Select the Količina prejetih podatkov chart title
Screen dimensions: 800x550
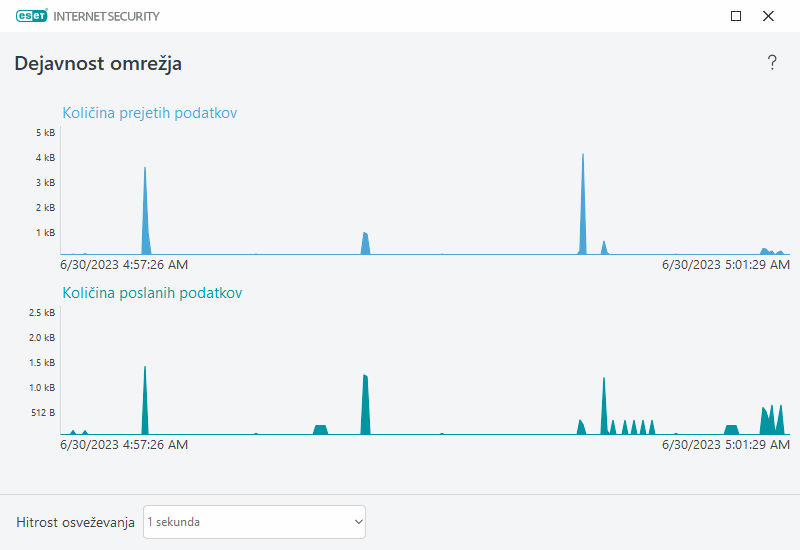click(x=149, y=113)
